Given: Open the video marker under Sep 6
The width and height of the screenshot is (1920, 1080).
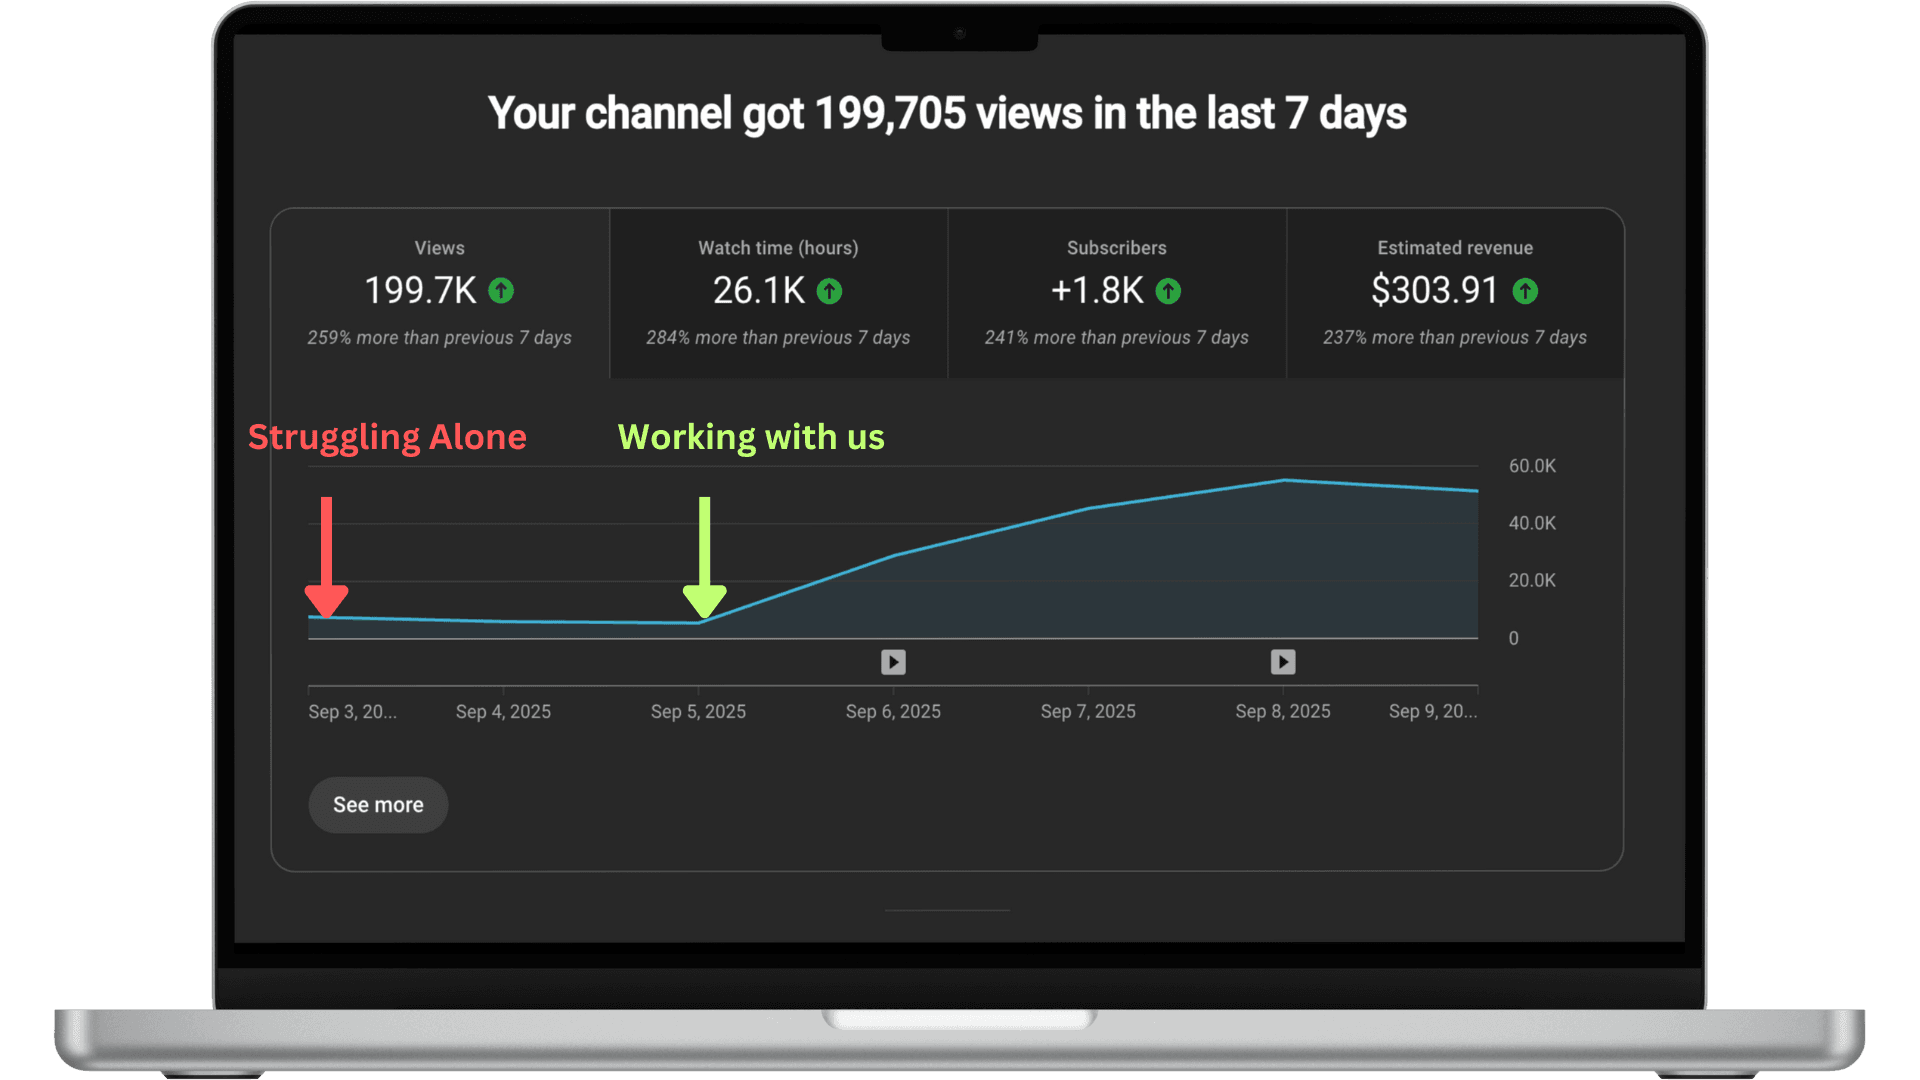Looking at the screenshot, I should [893, 662].
